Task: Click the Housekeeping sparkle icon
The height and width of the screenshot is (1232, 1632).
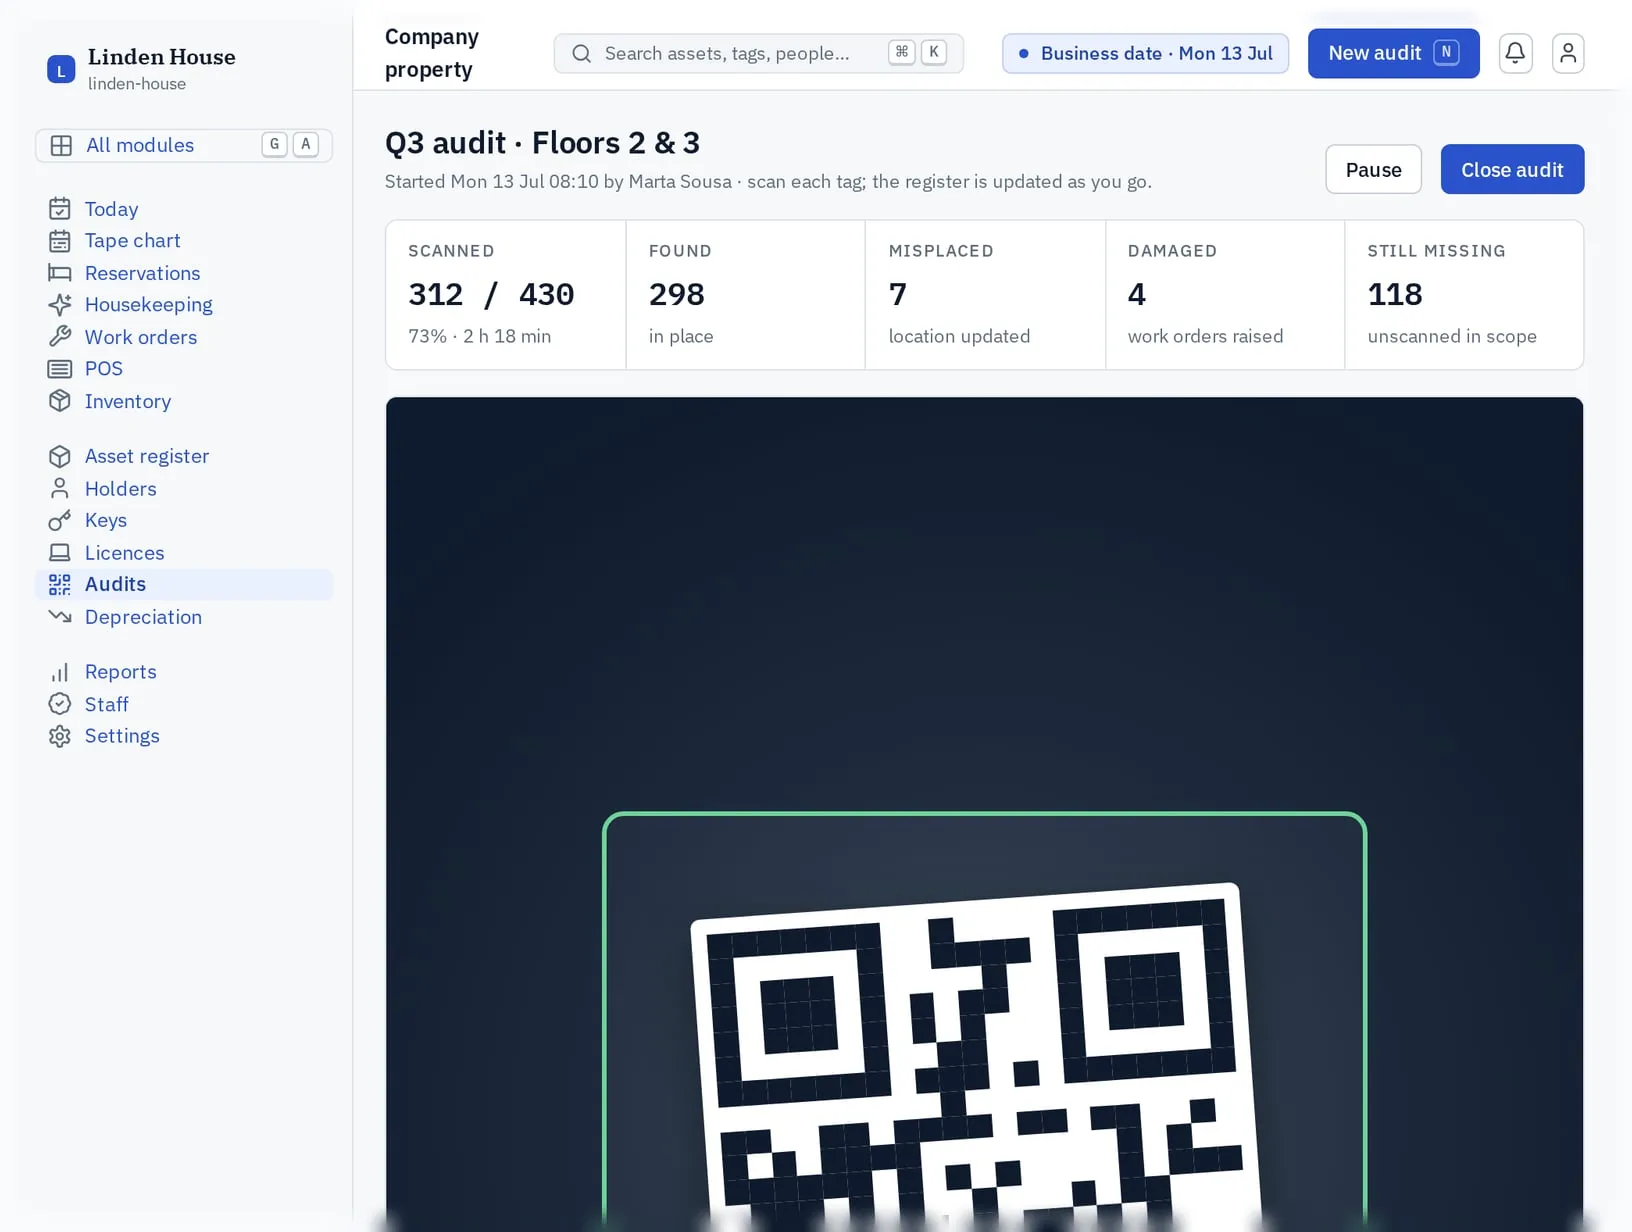Action: pos(60,305)
